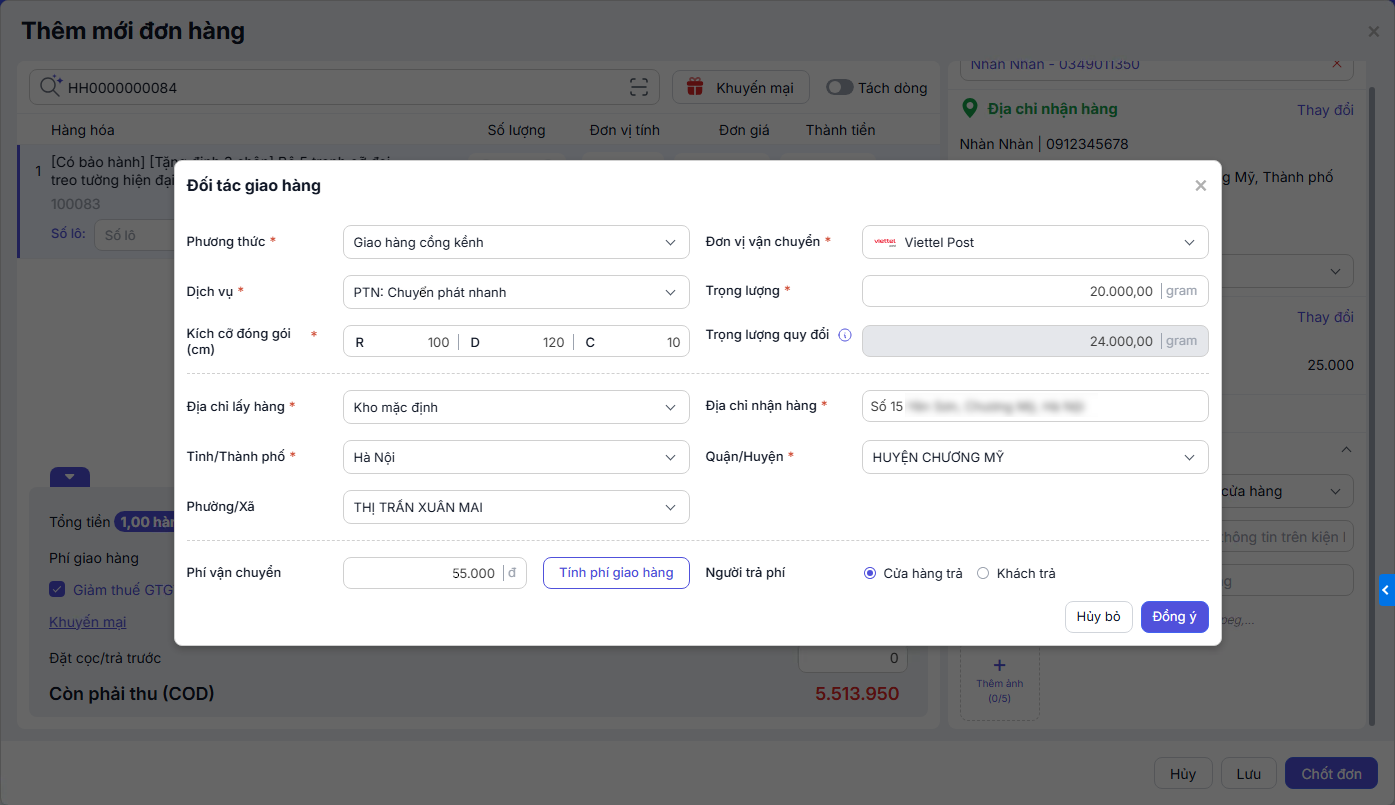Click the plus icon to add photo
This screenshot has width=1395, height=805.
pyautogui.click(x=999, y=665)
